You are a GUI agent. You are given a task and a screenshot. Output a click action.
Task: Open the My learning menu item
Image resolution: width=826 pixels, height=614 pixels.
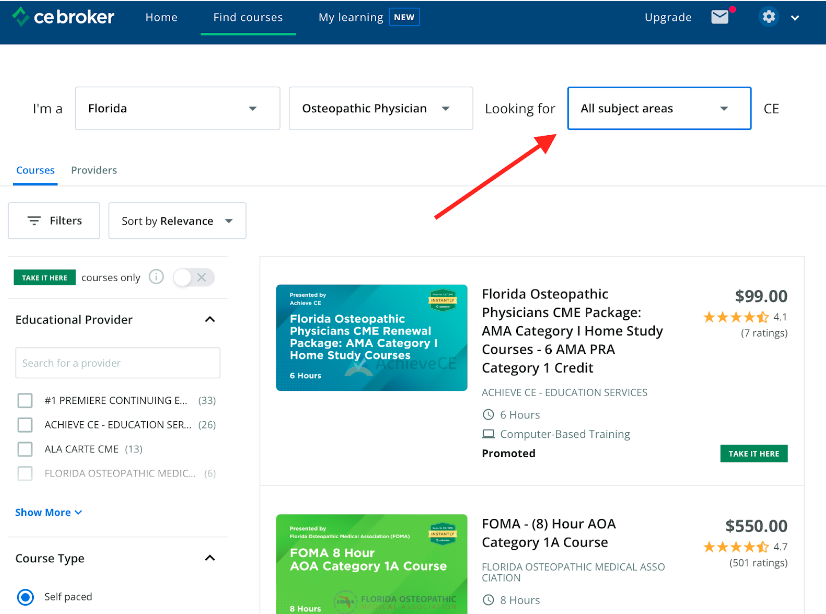pos(351,17)
